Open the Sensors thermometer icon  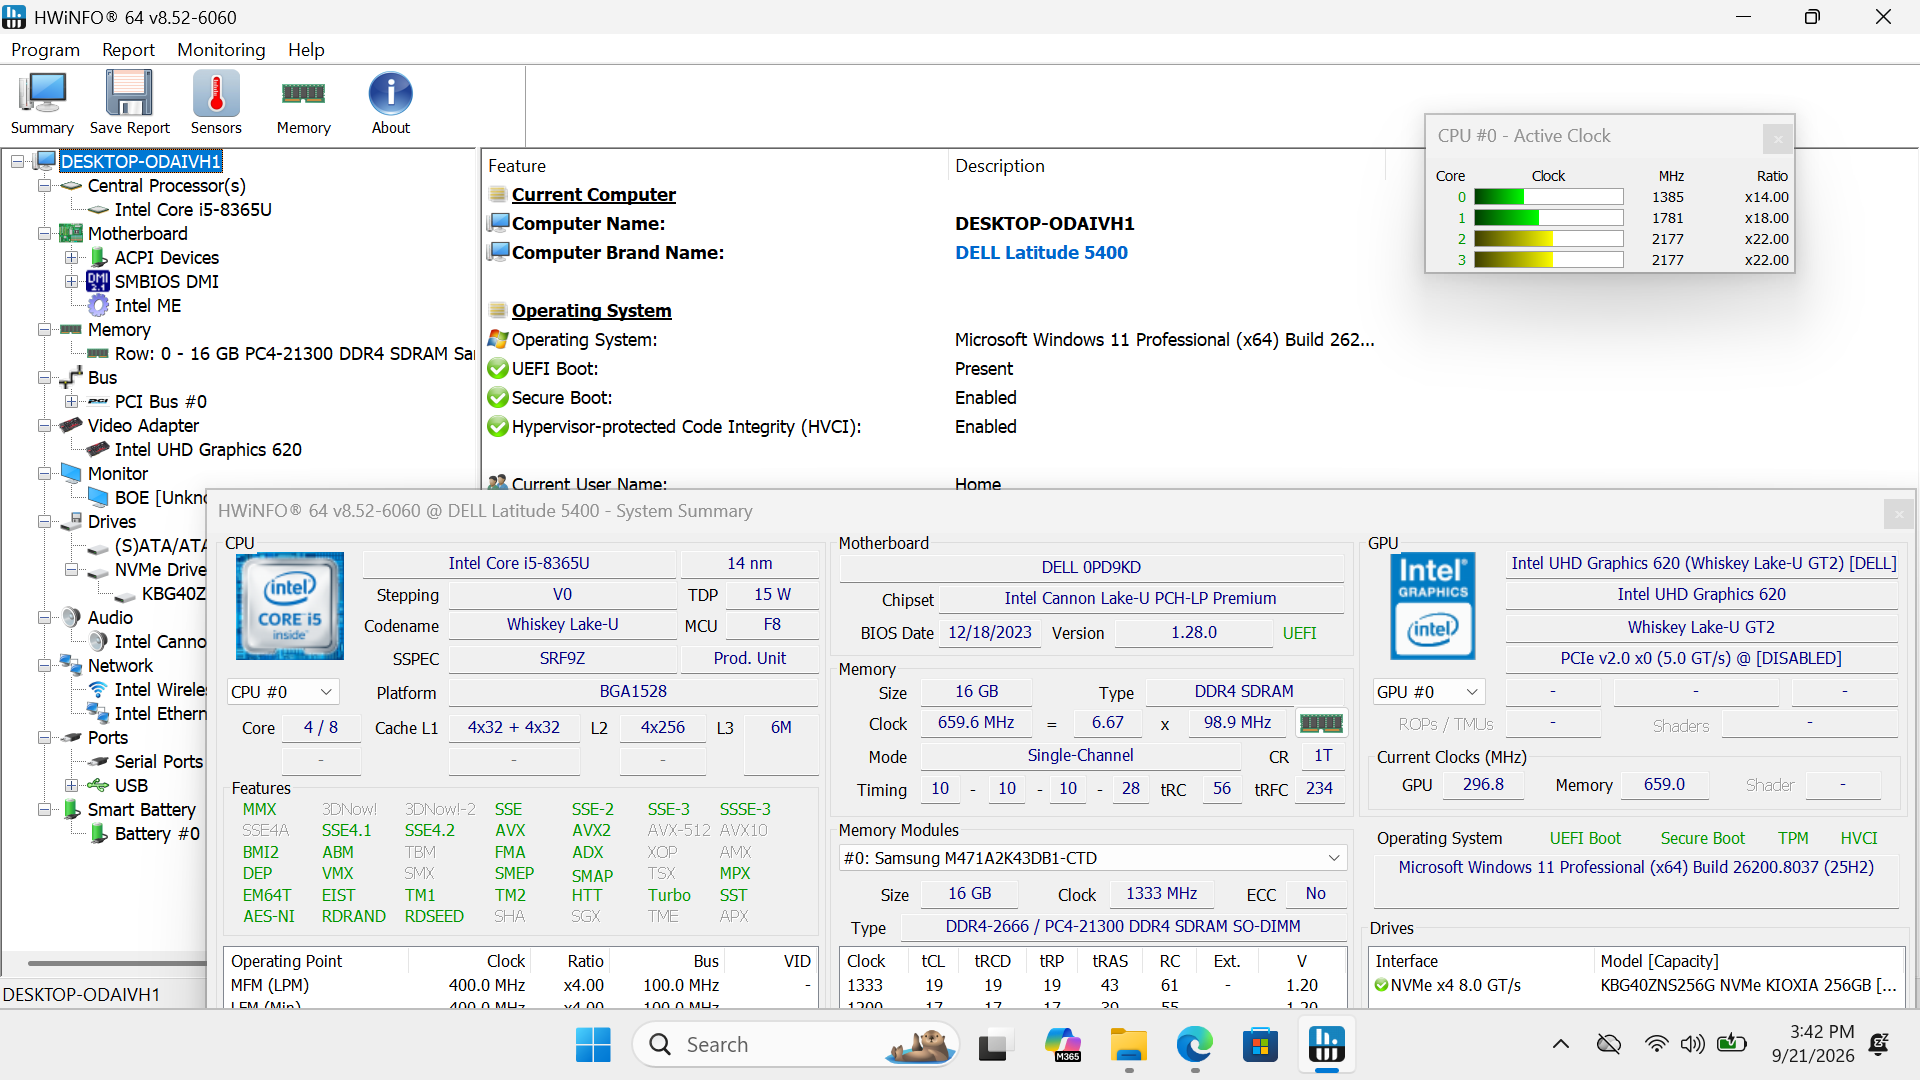(216, 103)
